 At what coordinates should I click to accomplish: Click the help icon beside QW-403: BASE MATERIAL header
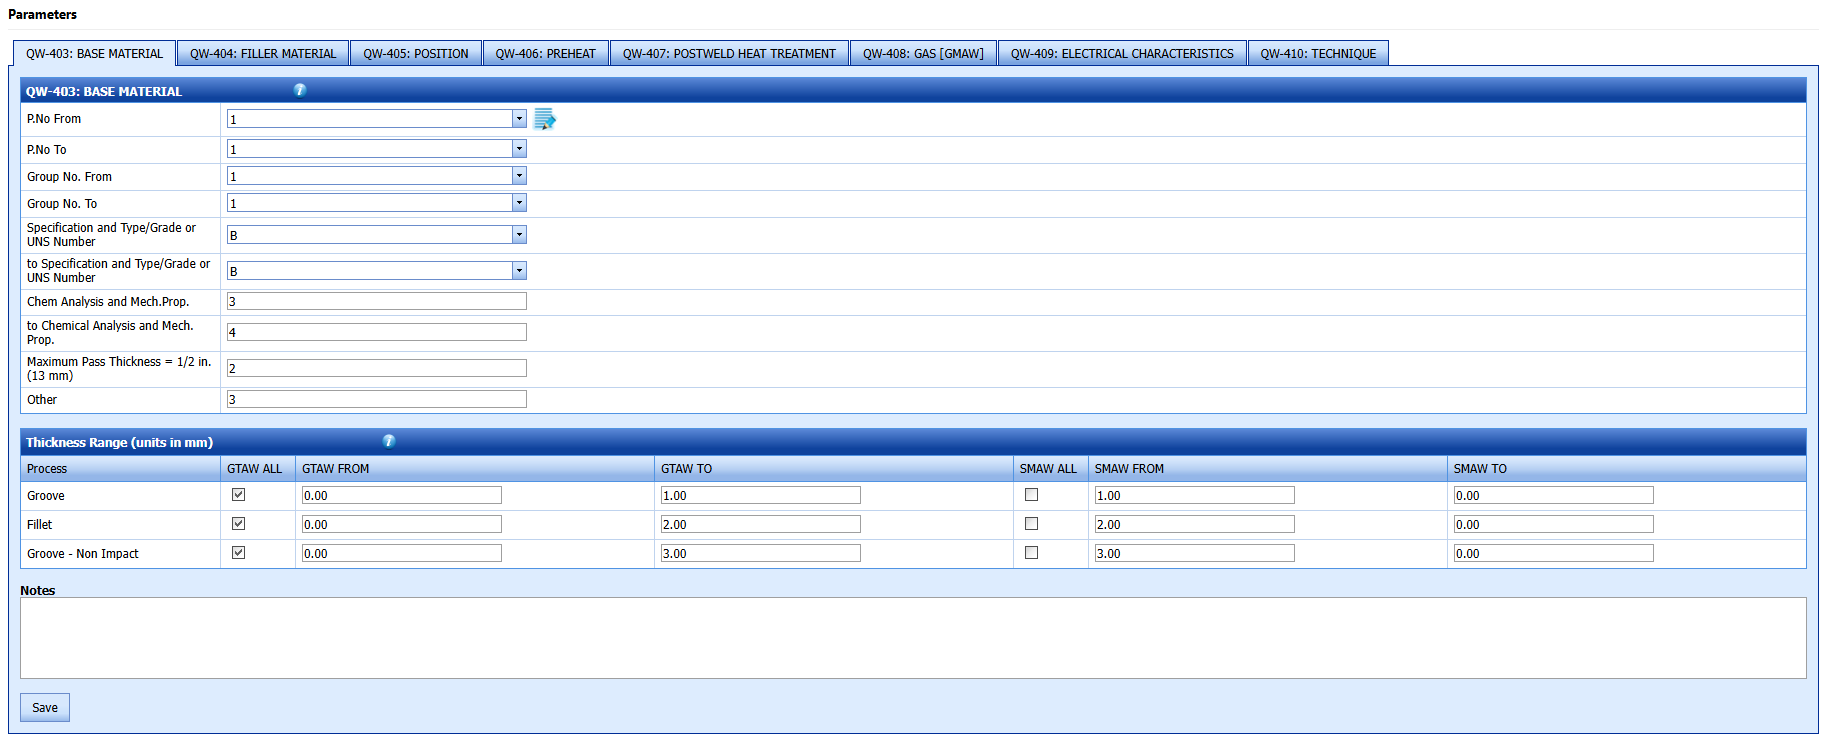pos(300,90)
